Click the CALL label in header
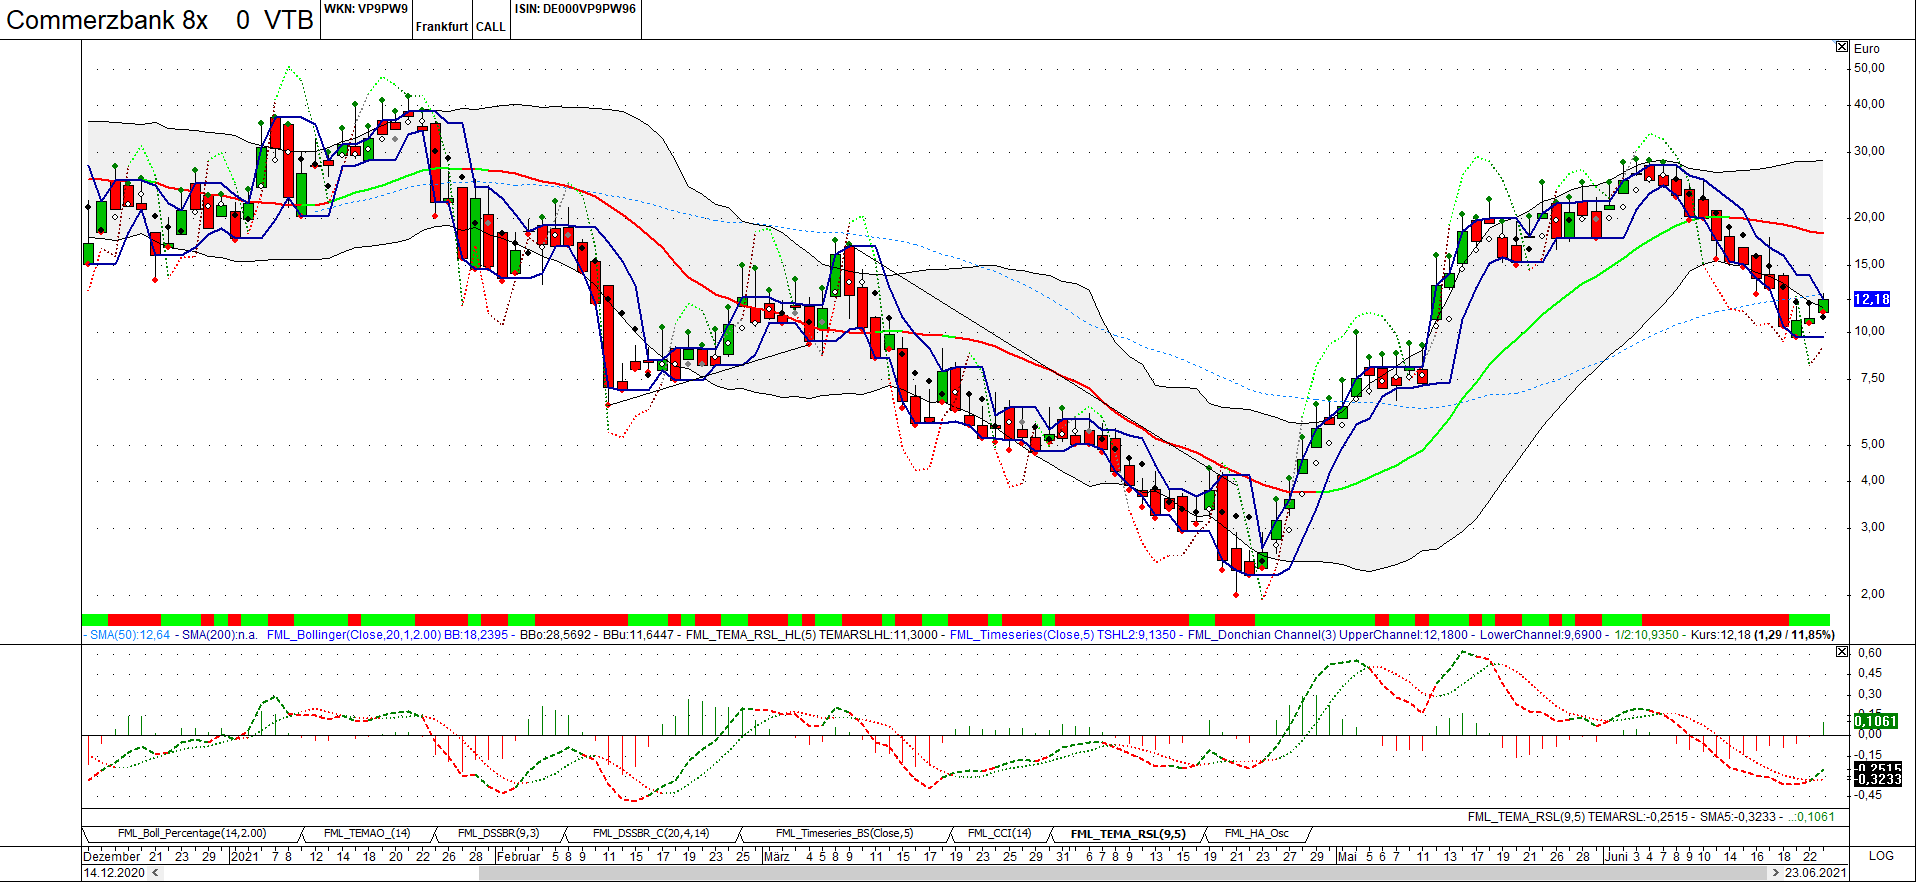Image resolution: width=1916 pixels, height=882 pixels. click(491, 27)
